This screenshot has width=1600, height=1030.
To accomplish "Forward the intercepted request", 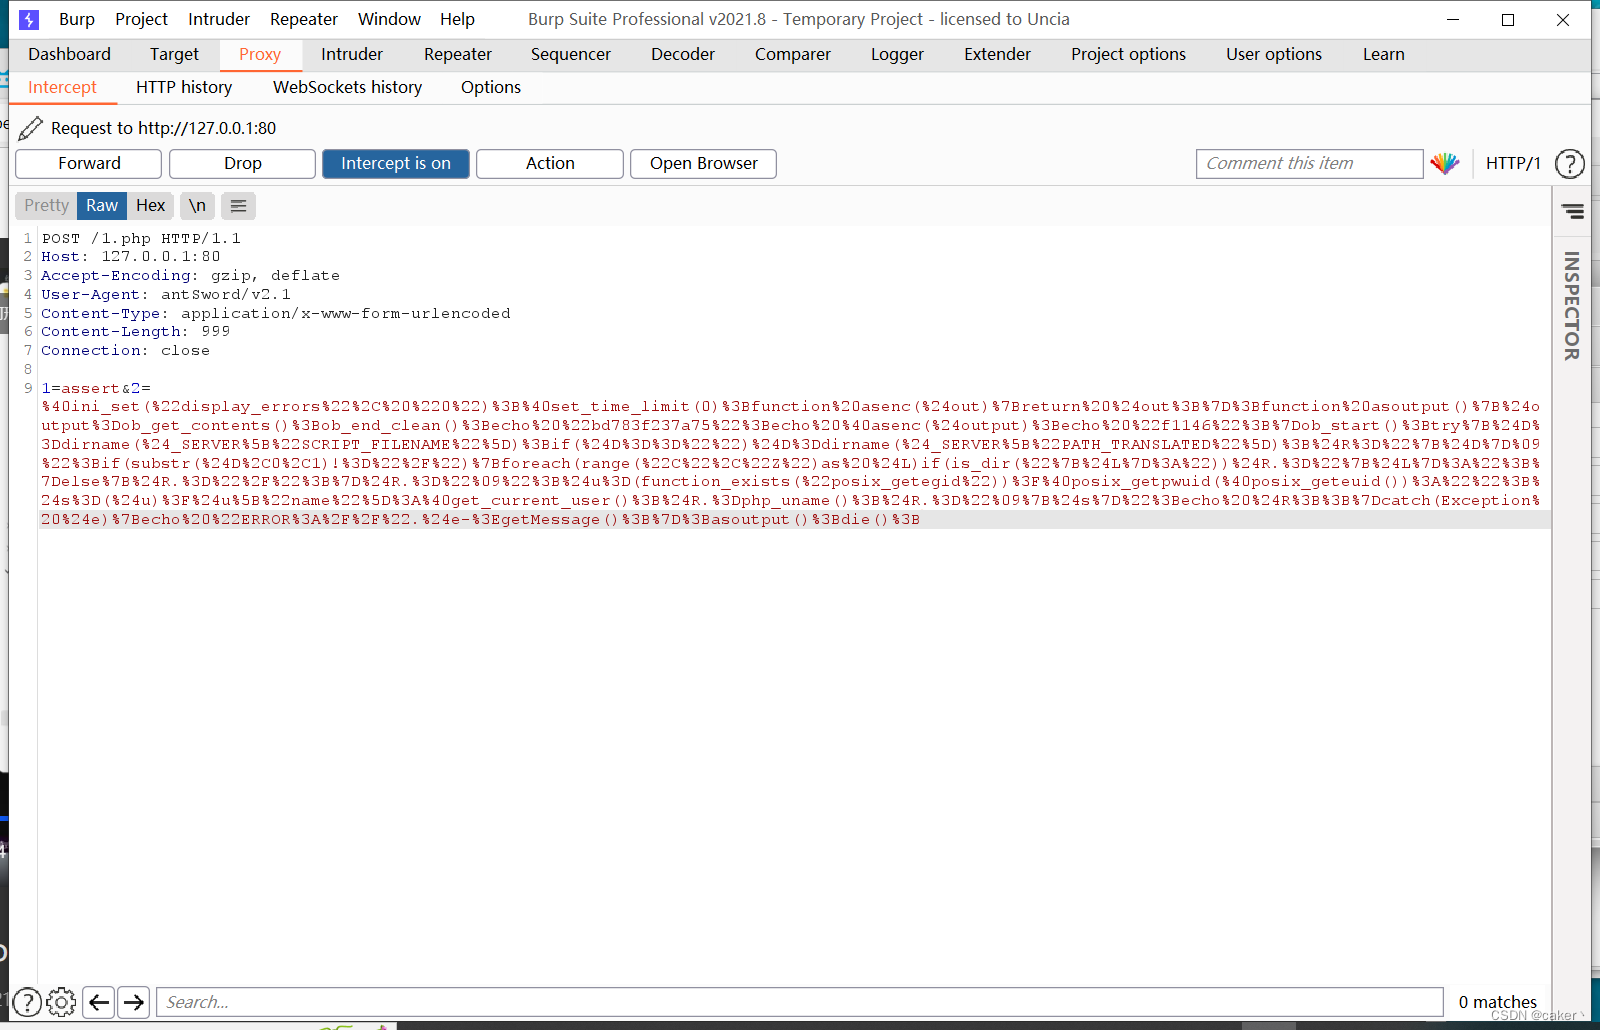I will click(88, 163).
